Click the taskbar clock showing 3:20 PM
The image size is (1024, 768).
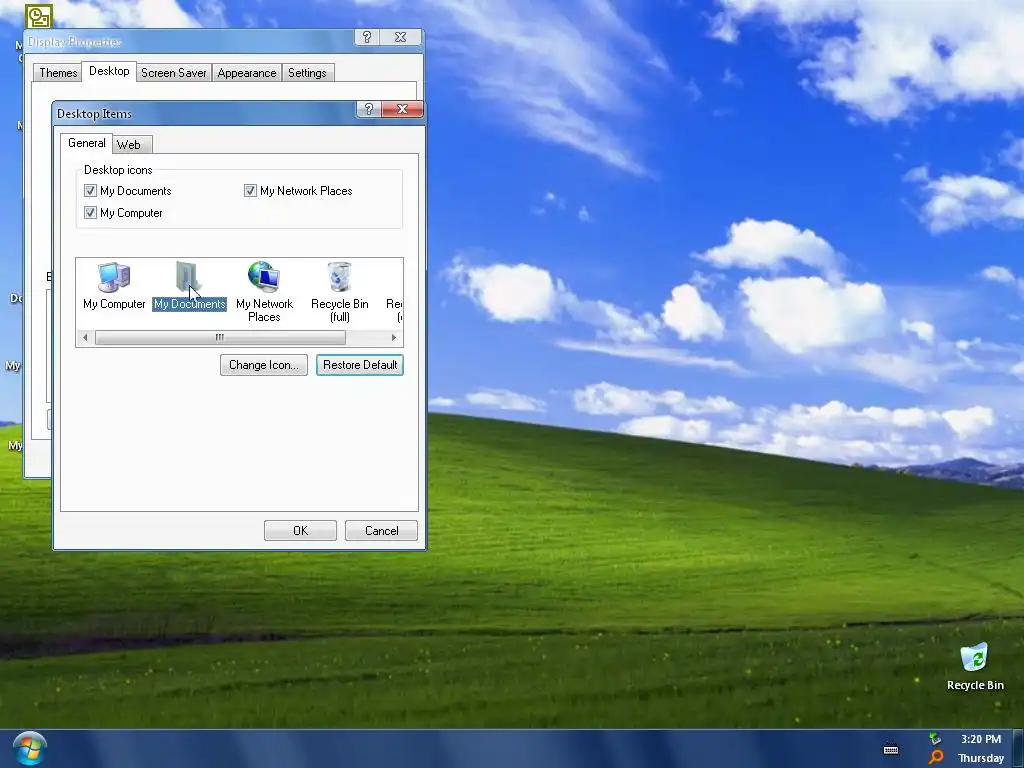tap(981, 739)
